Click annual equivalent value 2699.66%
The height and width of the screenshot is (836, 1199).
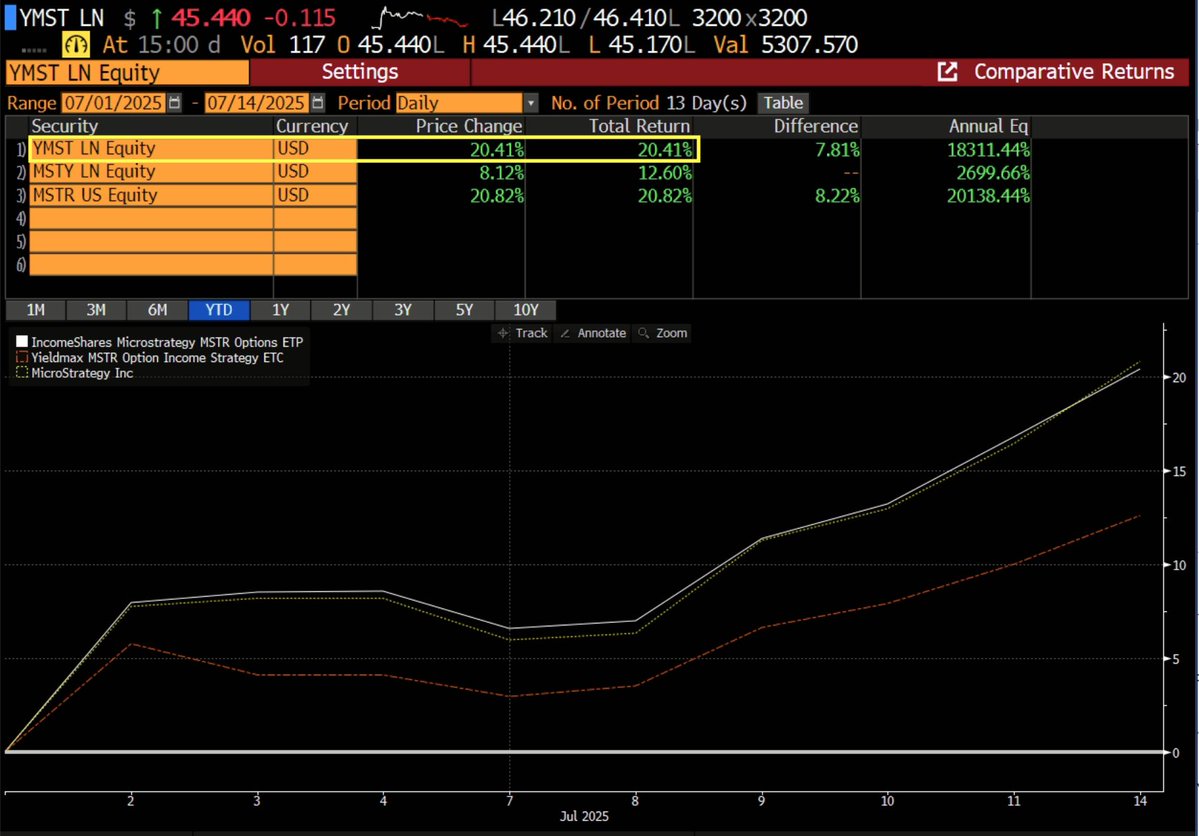pos(993,173)
